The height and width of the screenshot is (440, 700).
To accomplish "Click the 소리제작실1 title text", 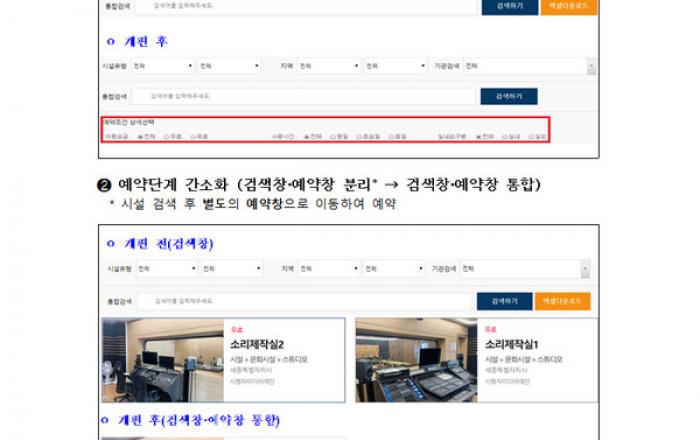I will point(512,345).
